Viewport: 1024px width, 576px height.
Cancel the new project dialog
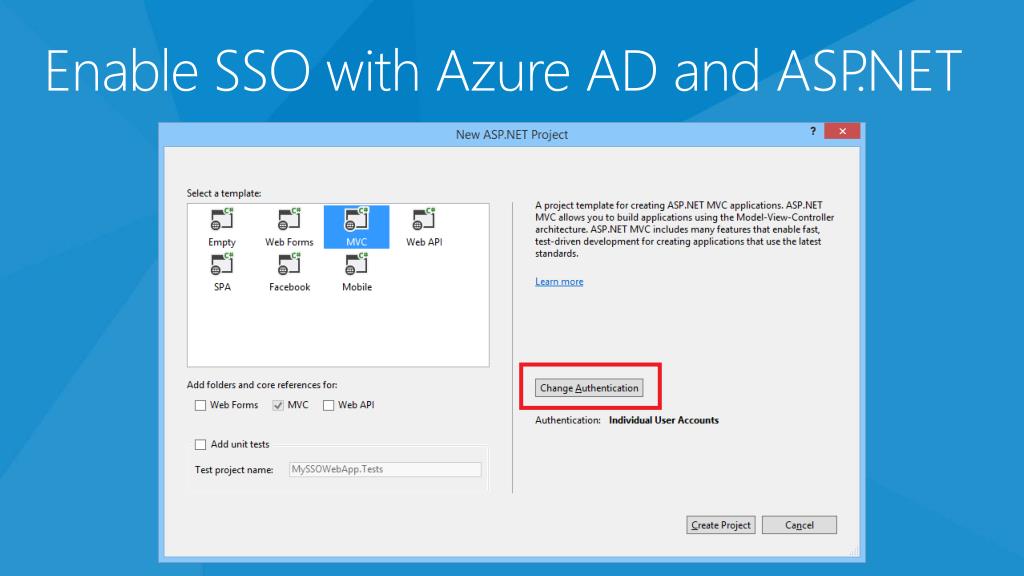tap(799, 525)
